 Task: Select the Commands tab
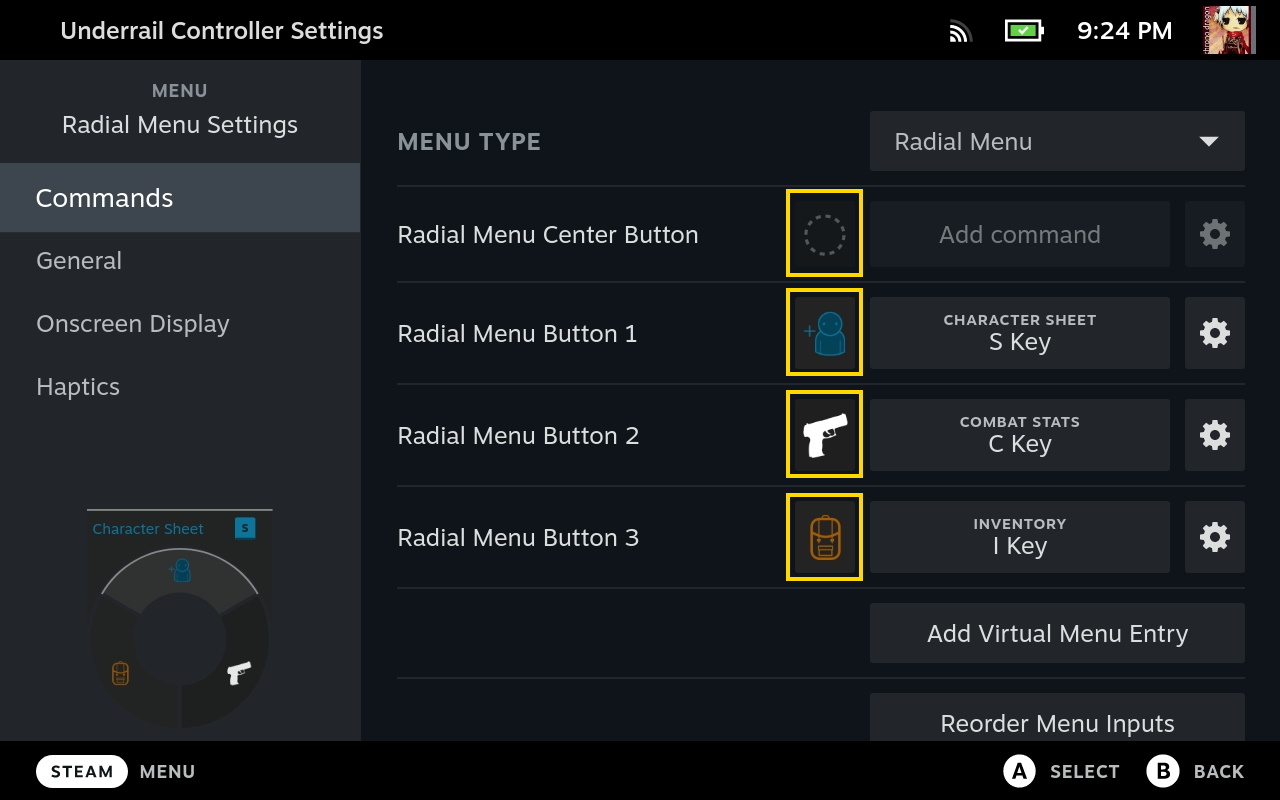point(180,198)
